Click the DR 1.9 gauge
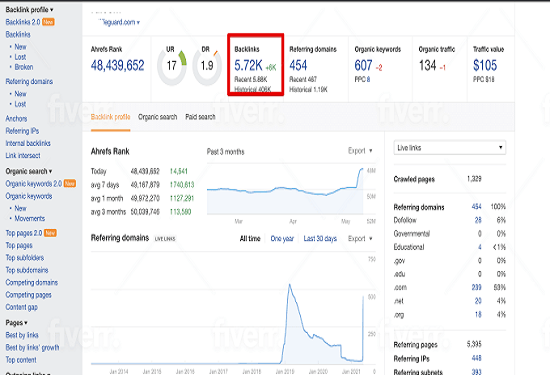Image resolution: width=550 pixels, height=375 pixels. (207, 66)
